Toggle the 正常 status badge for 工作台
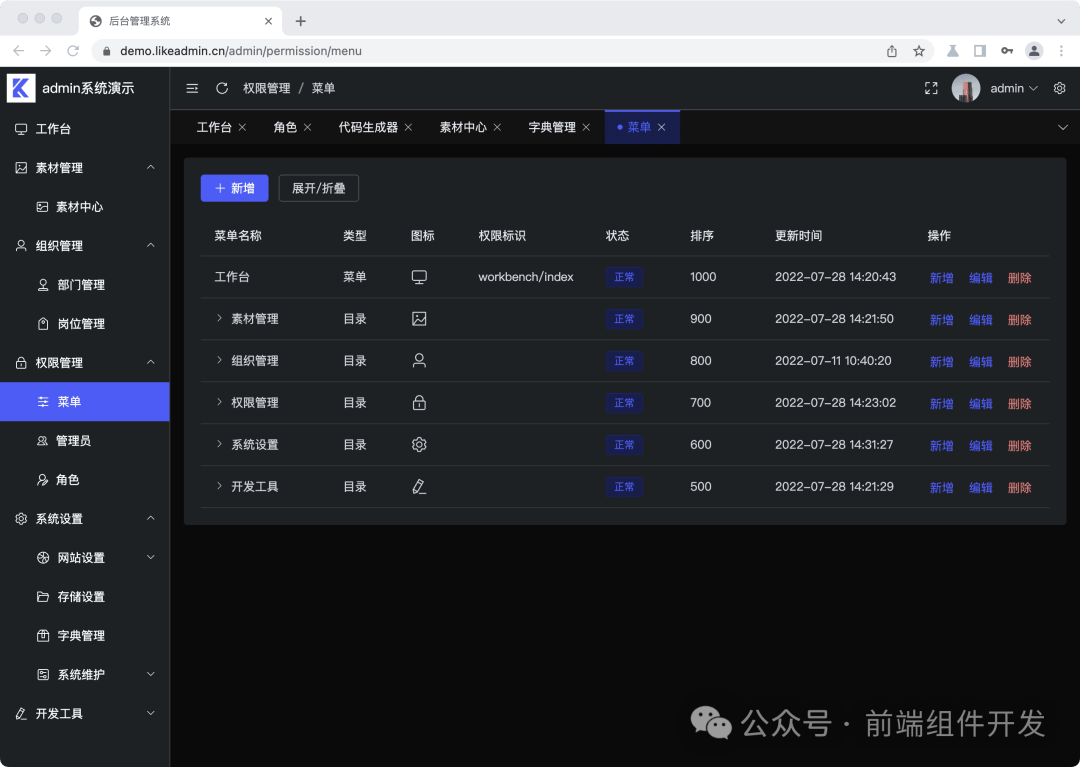This screenshot has height=767, width=1080. (623, 277)
